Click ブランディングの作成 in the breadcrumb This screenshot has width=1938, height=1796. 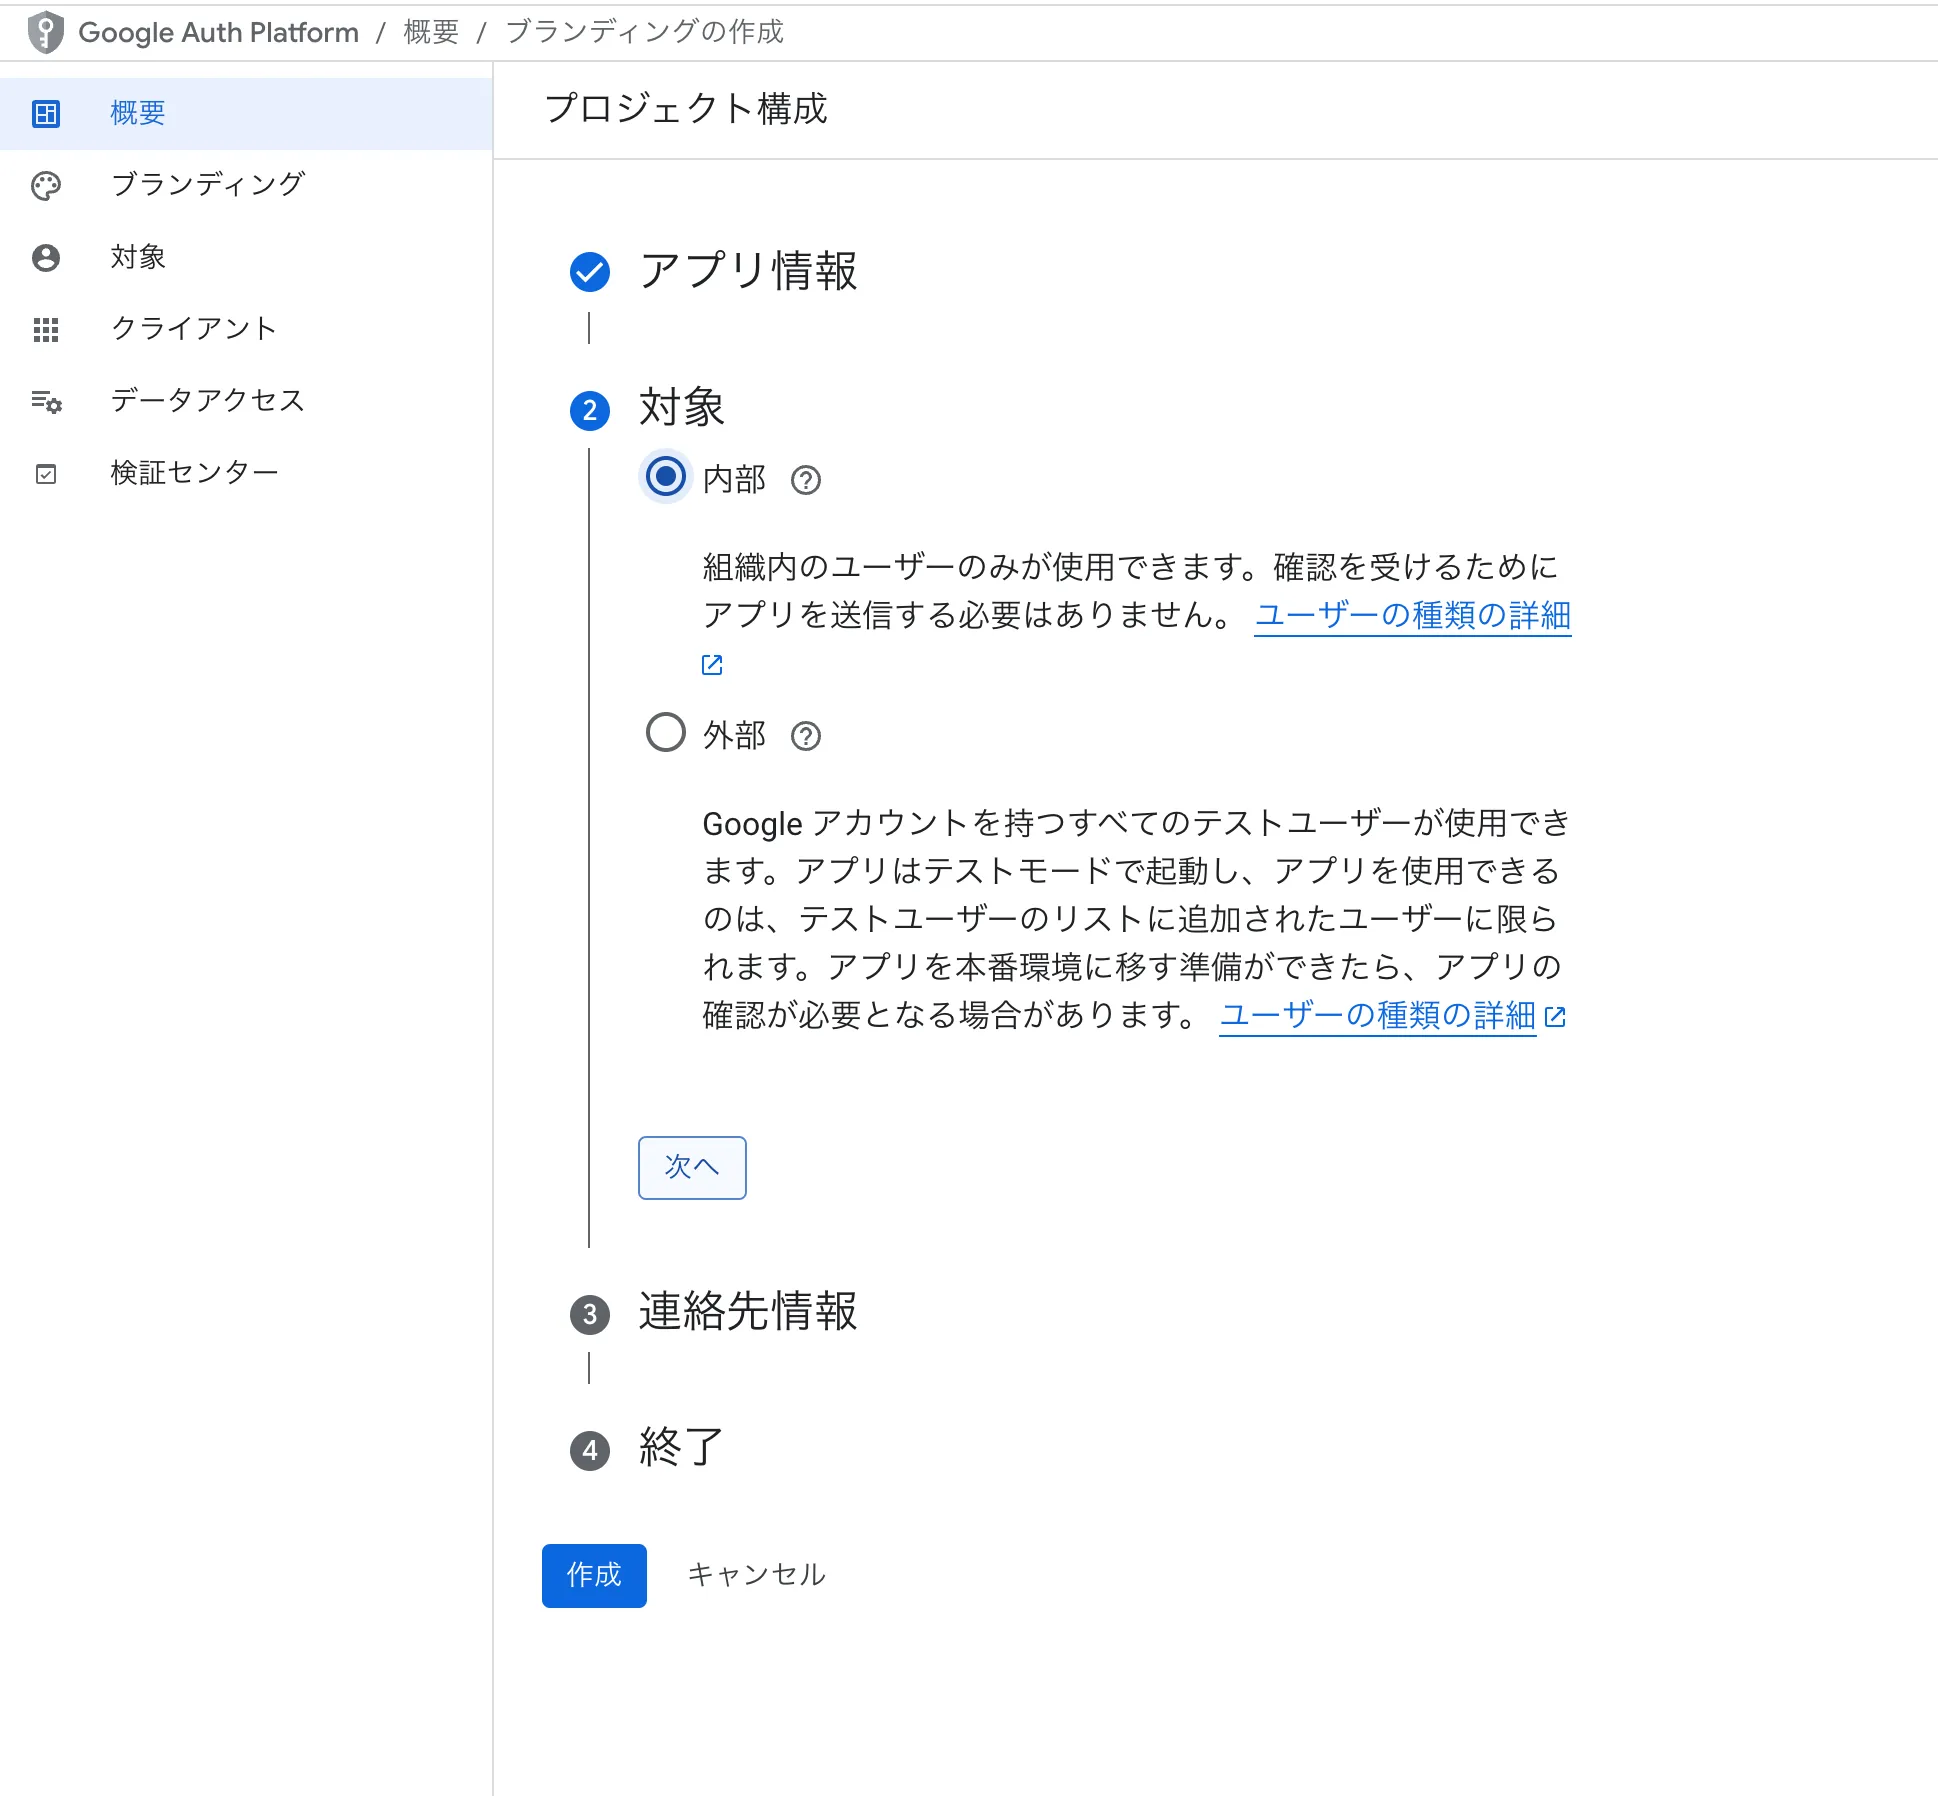click(644, 31)
